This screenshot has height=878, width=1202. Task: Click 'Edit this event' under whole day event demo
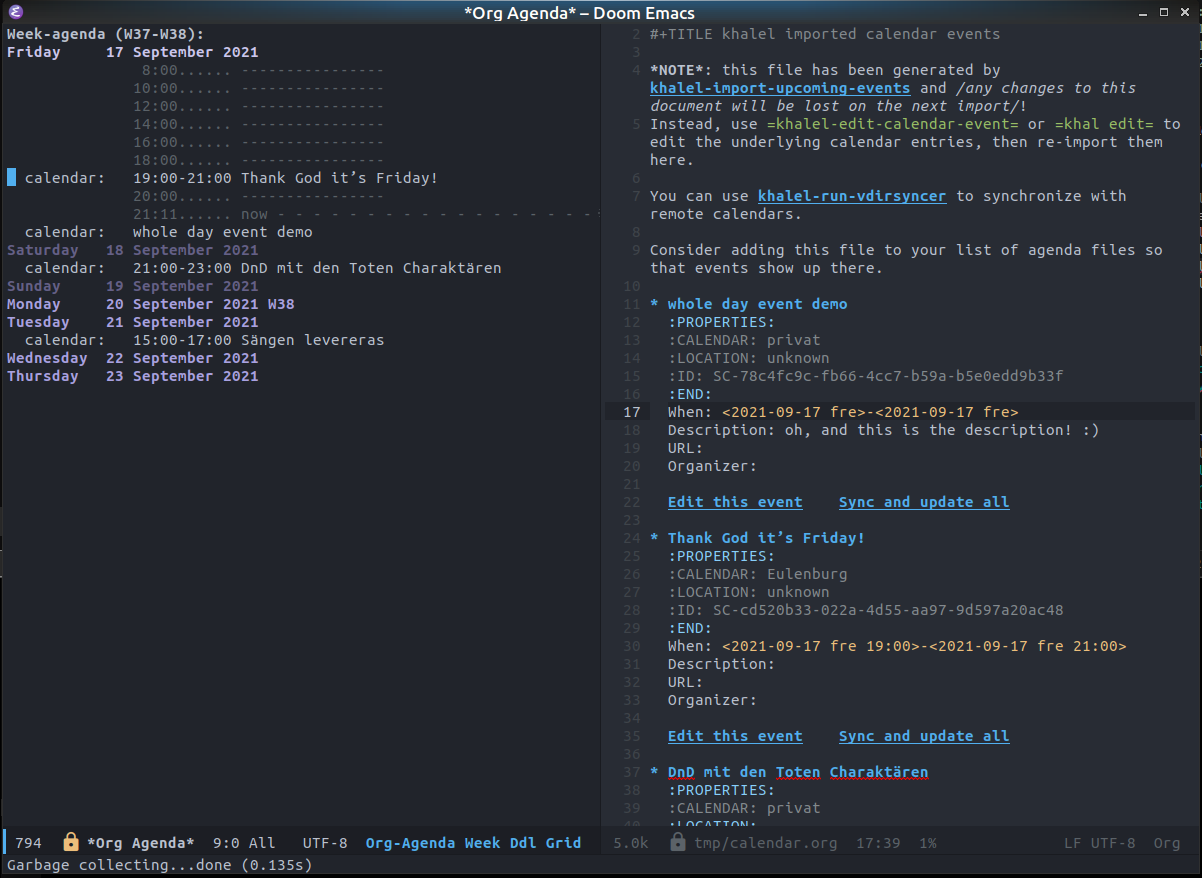point(735,501)
